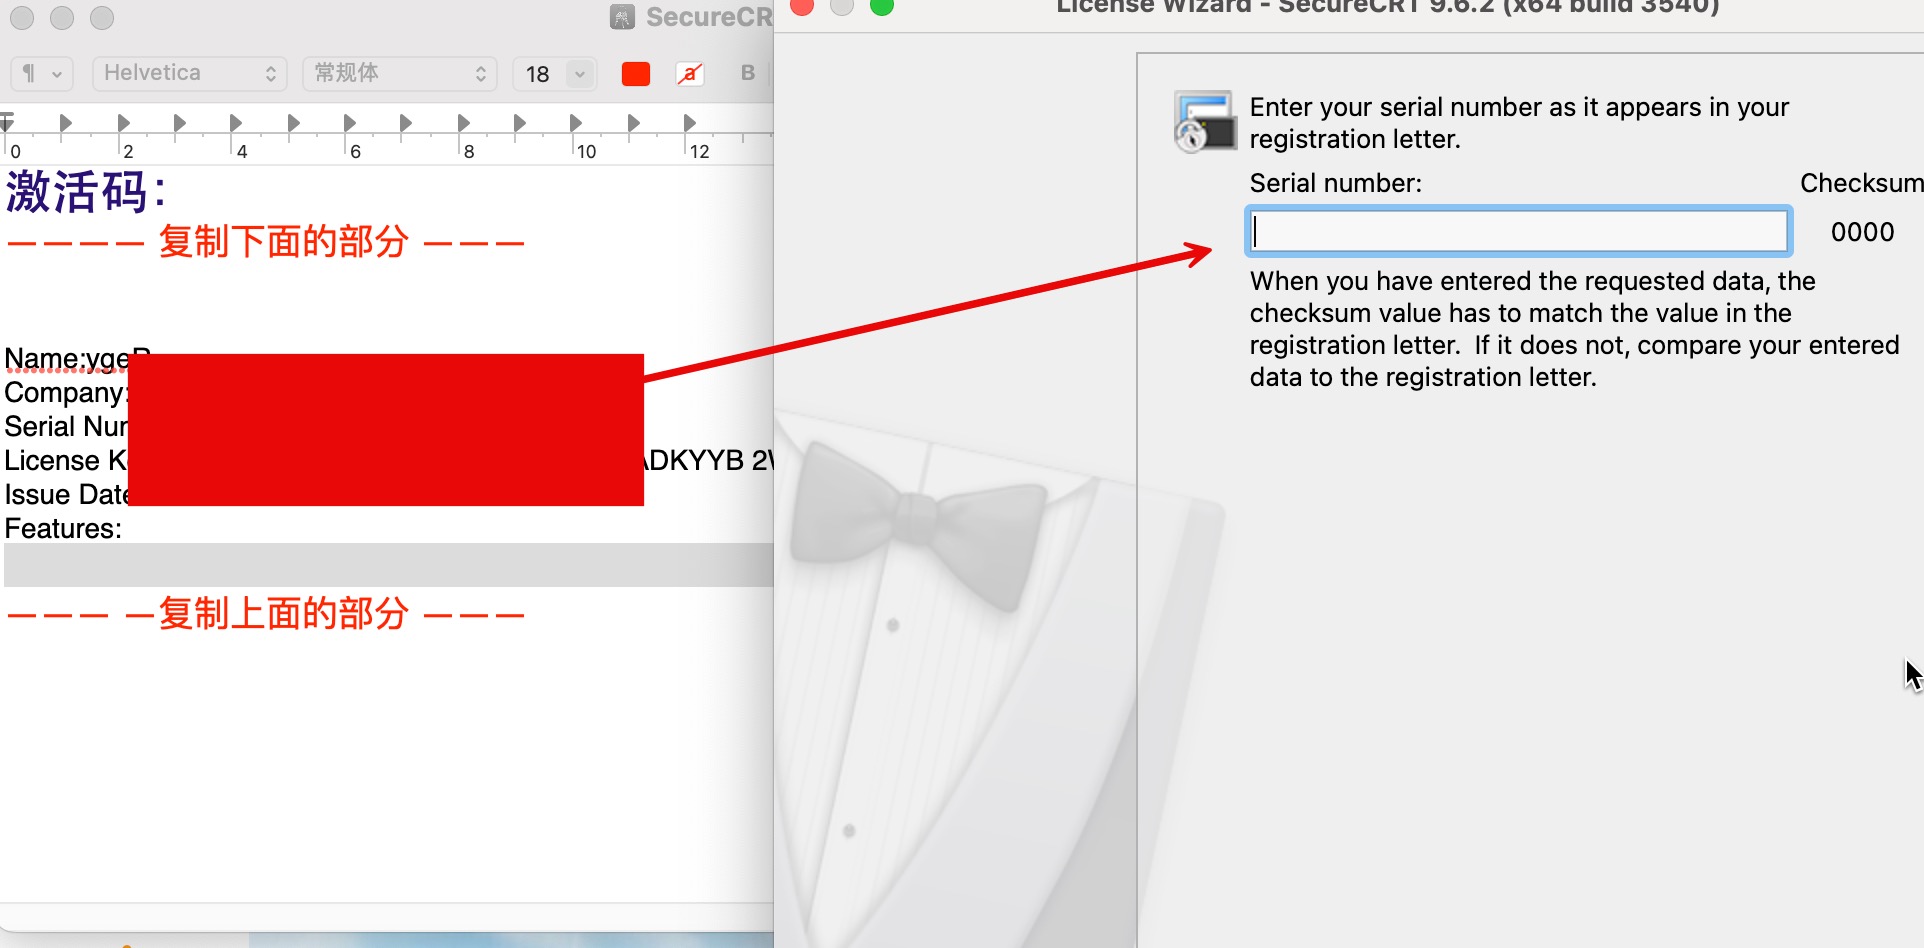Viewport: 1924px width, 948px height.
Task: Click the SecureCRT document icon in title bar
Action: [x=622, y=17]
